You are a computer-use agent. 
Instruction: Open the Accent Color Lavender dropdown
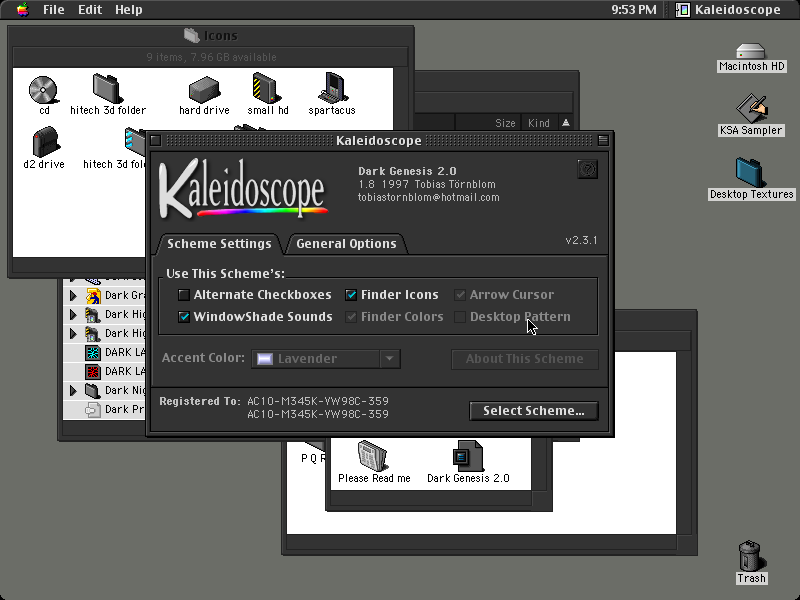(326, 359)
